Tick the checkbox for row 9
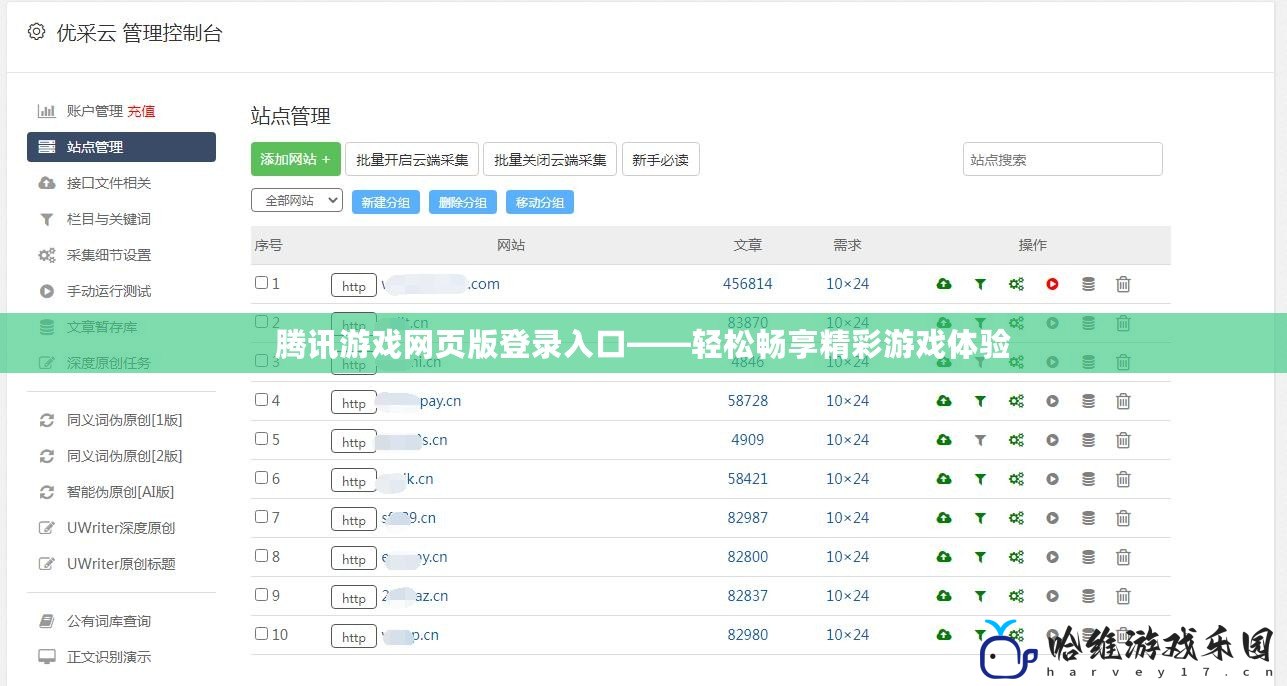1287x686 pixels. [261, 595]
